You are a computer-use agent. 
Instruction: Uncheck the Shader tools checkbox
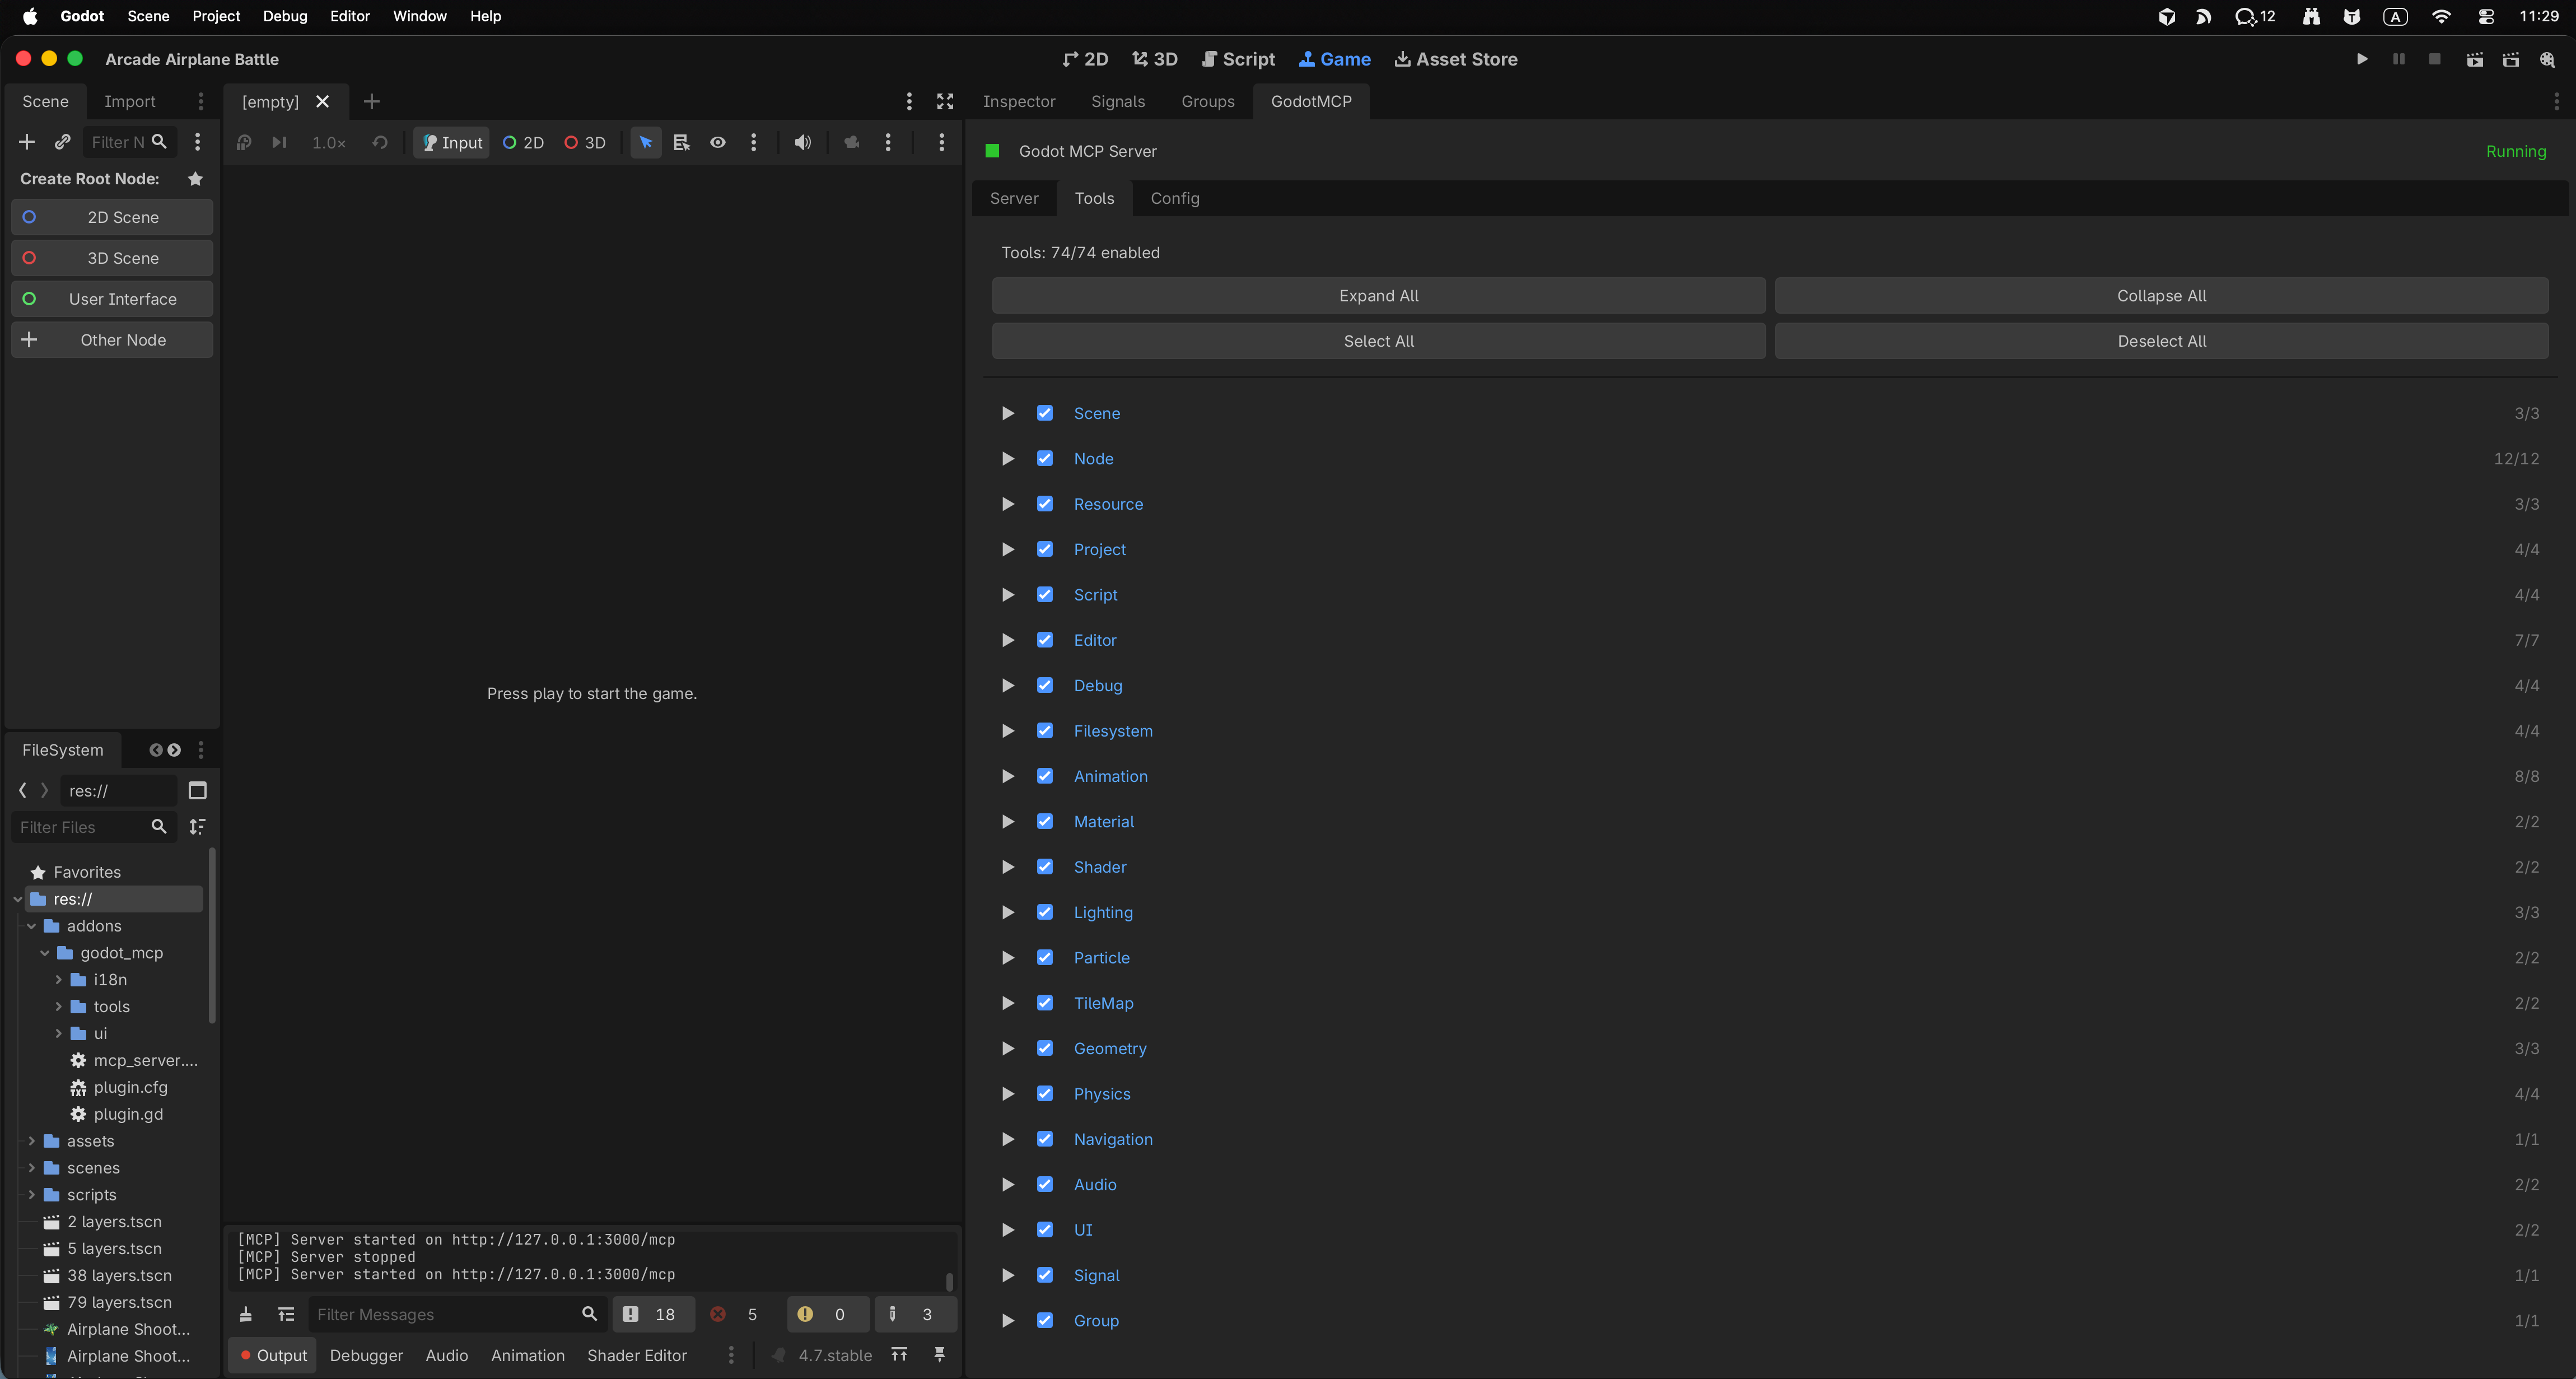[x=1045, y=867]
